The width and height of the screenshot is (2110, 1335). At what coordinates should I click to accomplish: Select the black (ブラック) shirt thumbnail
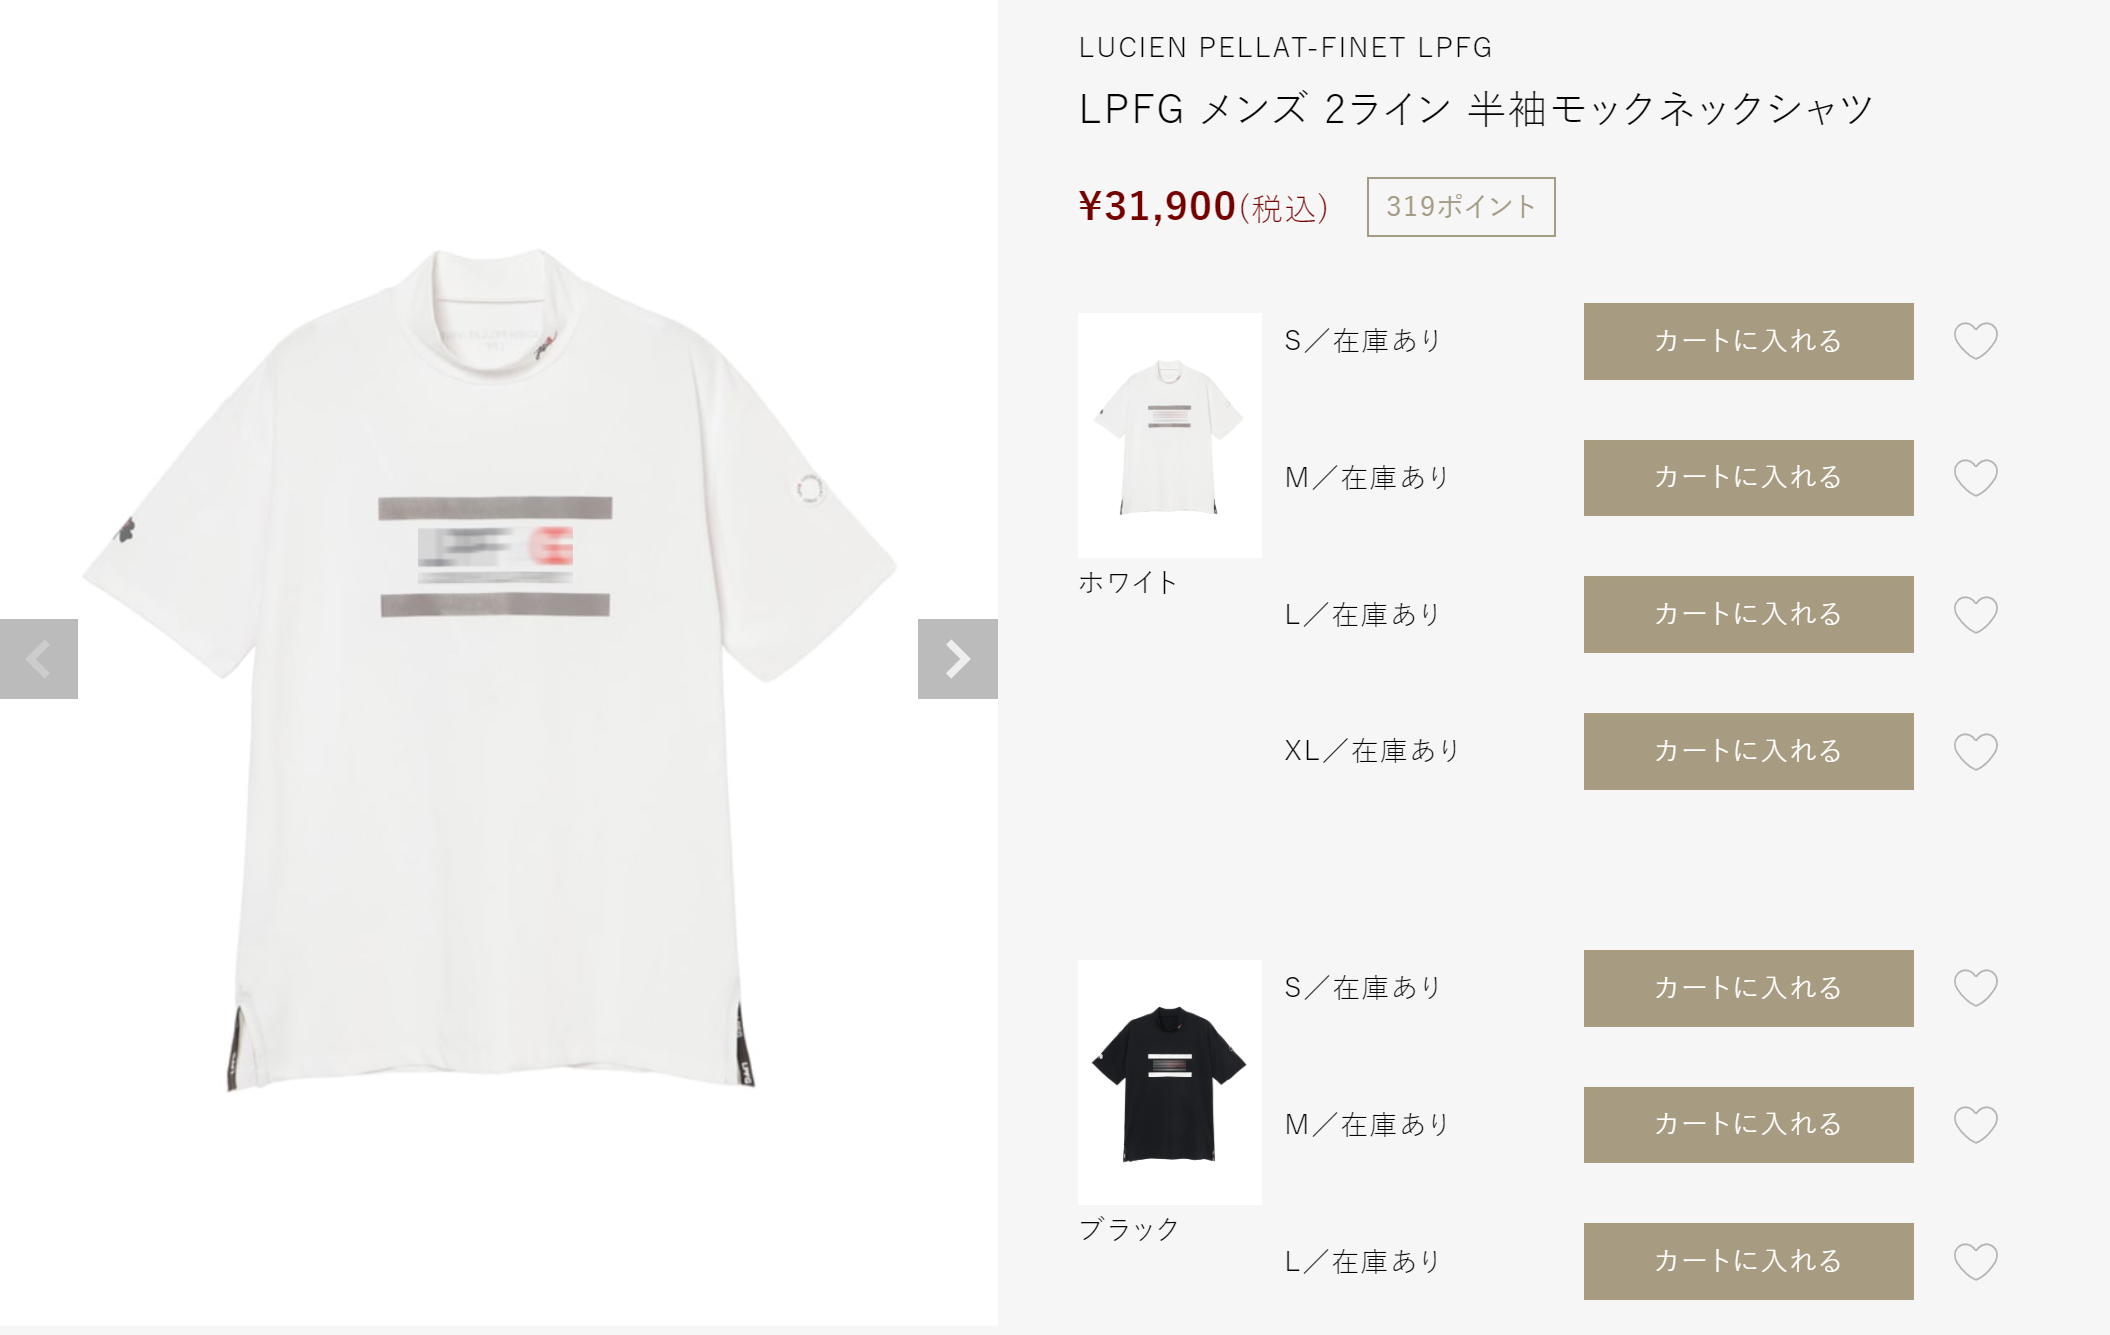pyautogui.click(x=1170, y=1082)
